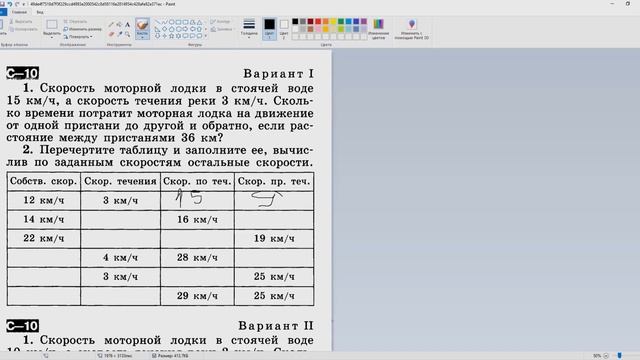Click the Undo arrow in title bar
Image resolution: width=640 pixels, height=360 pixels.
pos(9,4)
